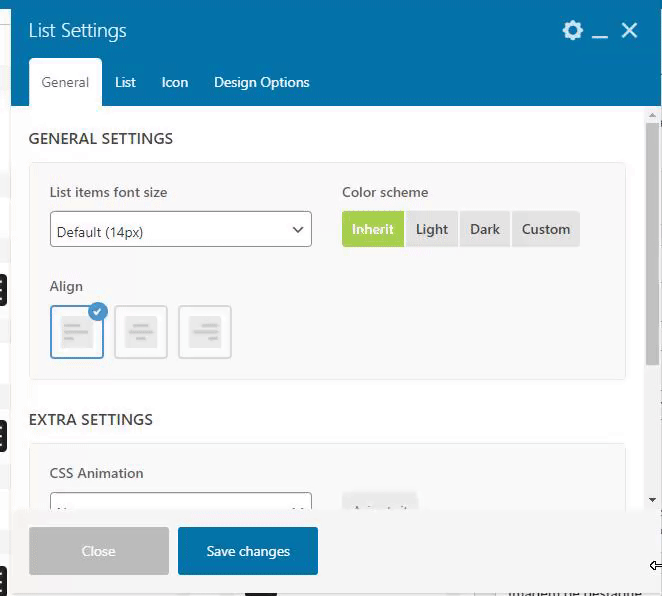Click the gray Close button

pos(99,551)
